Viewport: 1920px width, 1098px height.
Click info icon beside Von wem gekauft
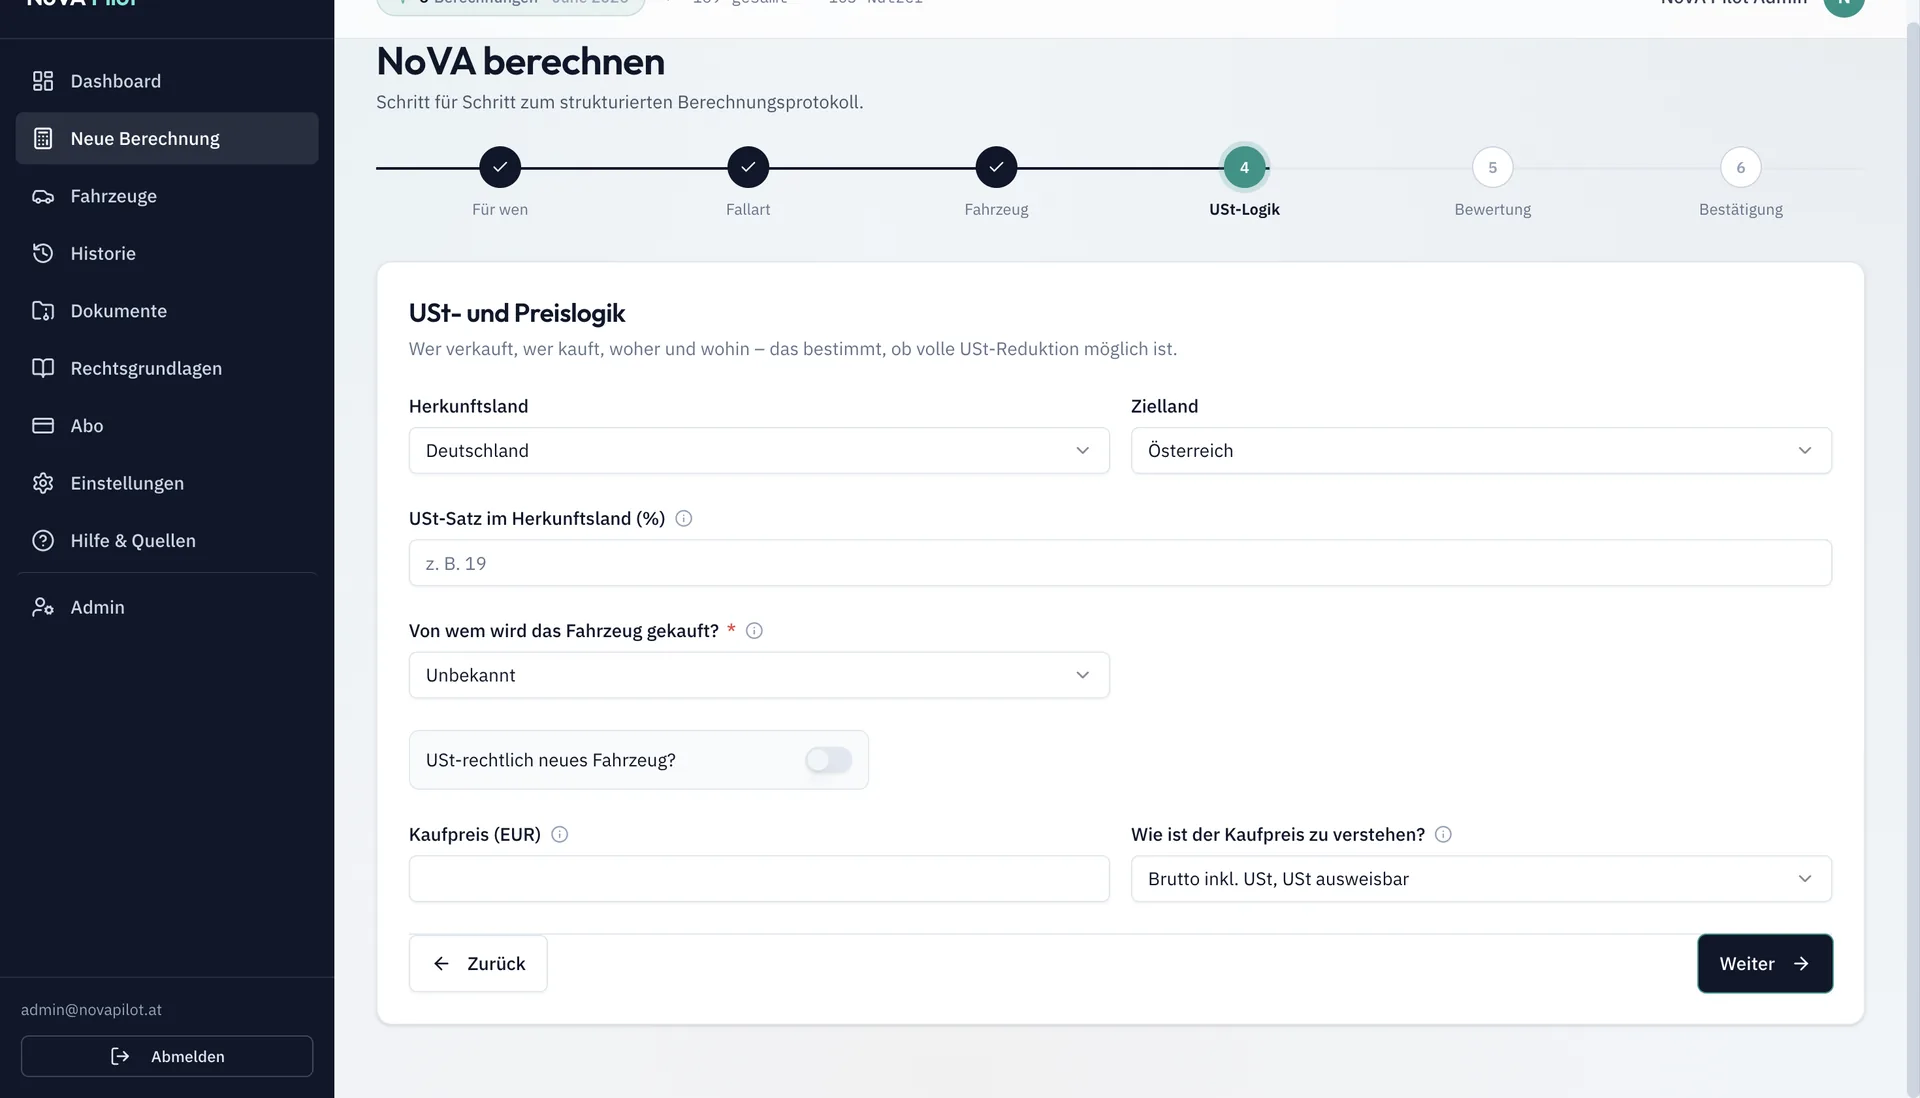755,631
